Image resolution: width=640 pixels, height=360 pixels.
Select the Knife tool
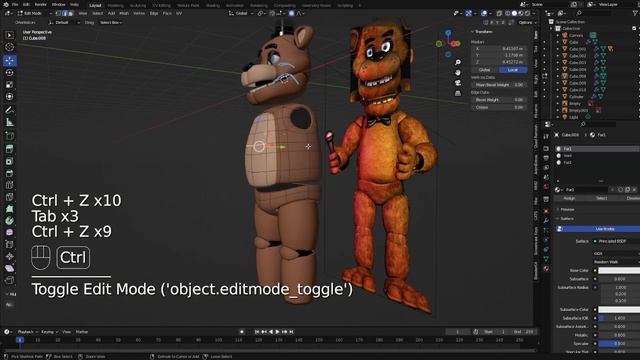pos(9,197)
